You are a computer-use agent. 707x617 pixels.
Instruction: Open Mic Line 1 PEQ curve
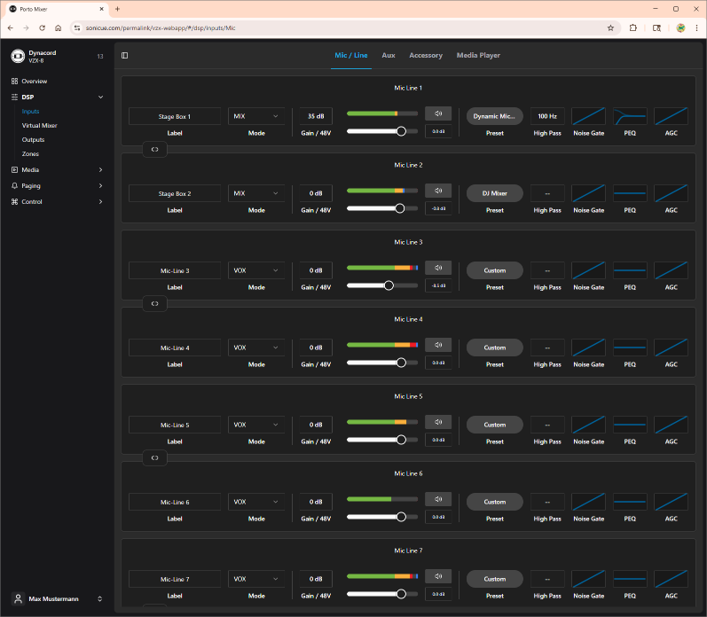(629, 116)
